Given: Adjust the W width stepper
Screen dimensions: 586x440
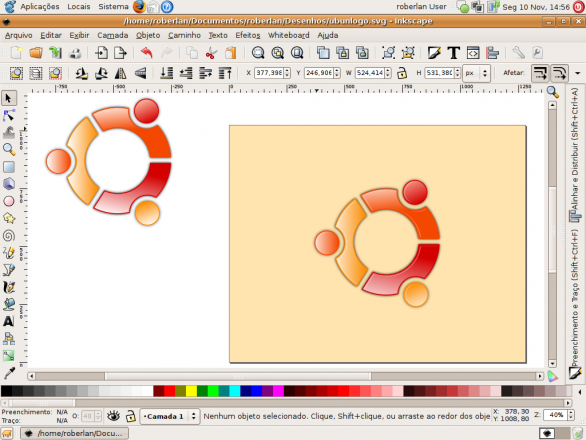Looking at the screenshot, I should coord(388,73).
